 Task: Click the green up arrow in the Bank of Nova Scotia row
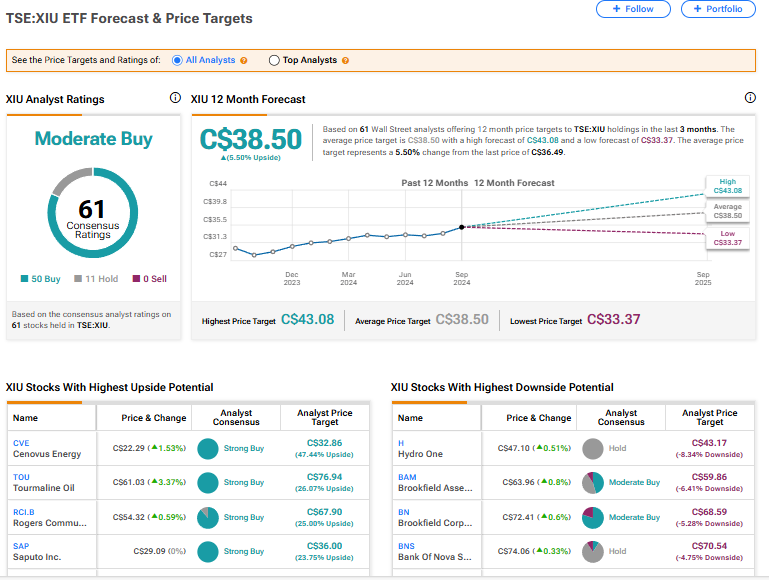pyautogui.click(x=539, y=551)
